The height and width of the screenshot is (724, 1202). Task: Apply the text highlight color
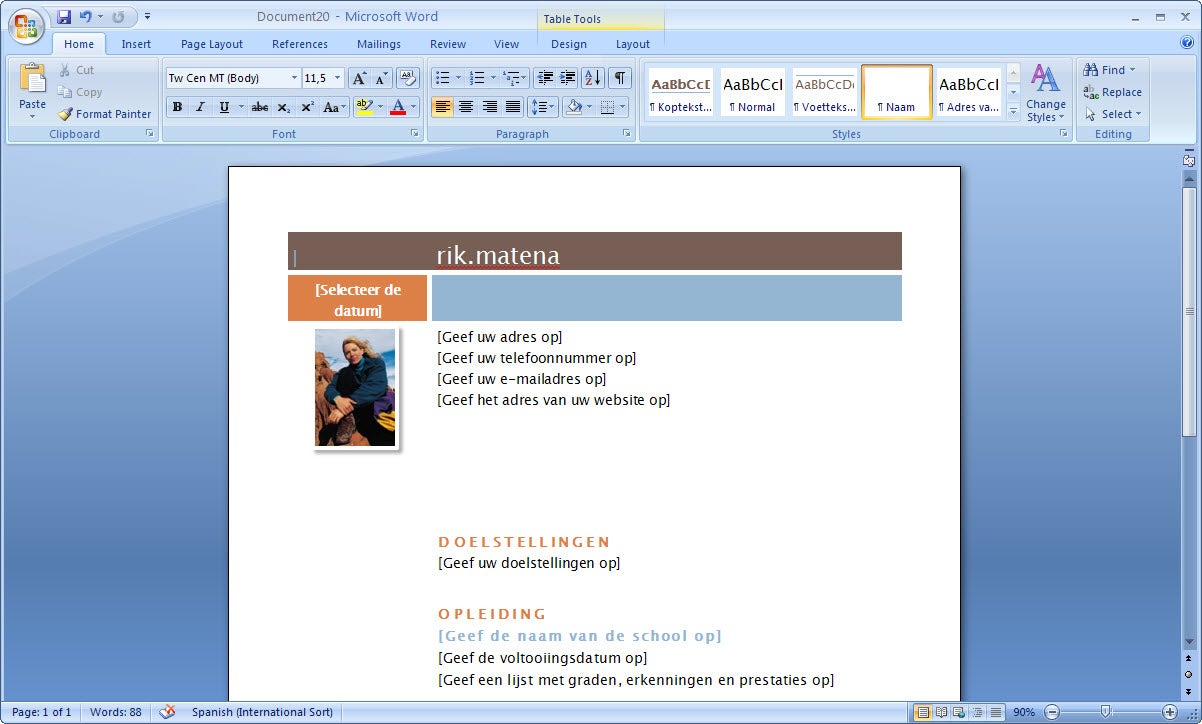tap(363, 107)
